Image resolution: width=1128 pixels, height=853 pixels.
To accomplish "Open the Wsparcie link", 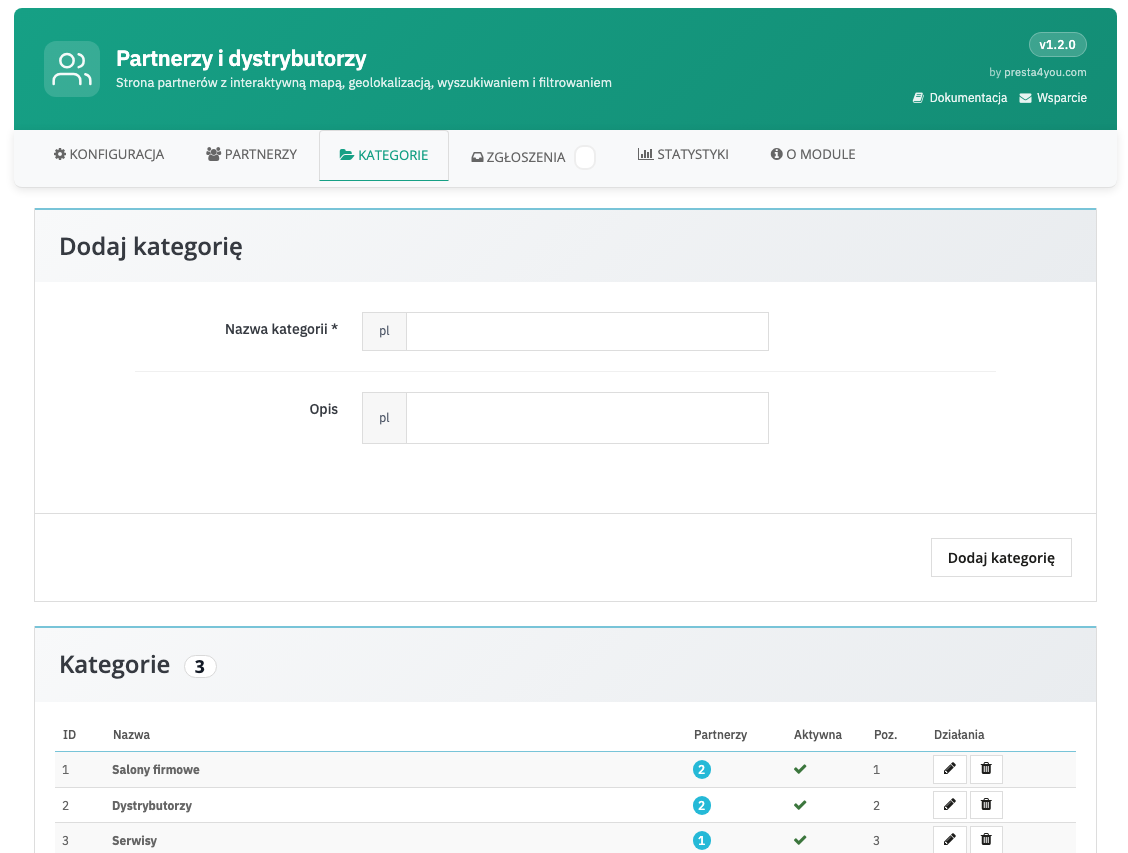I will [1053, 98].
